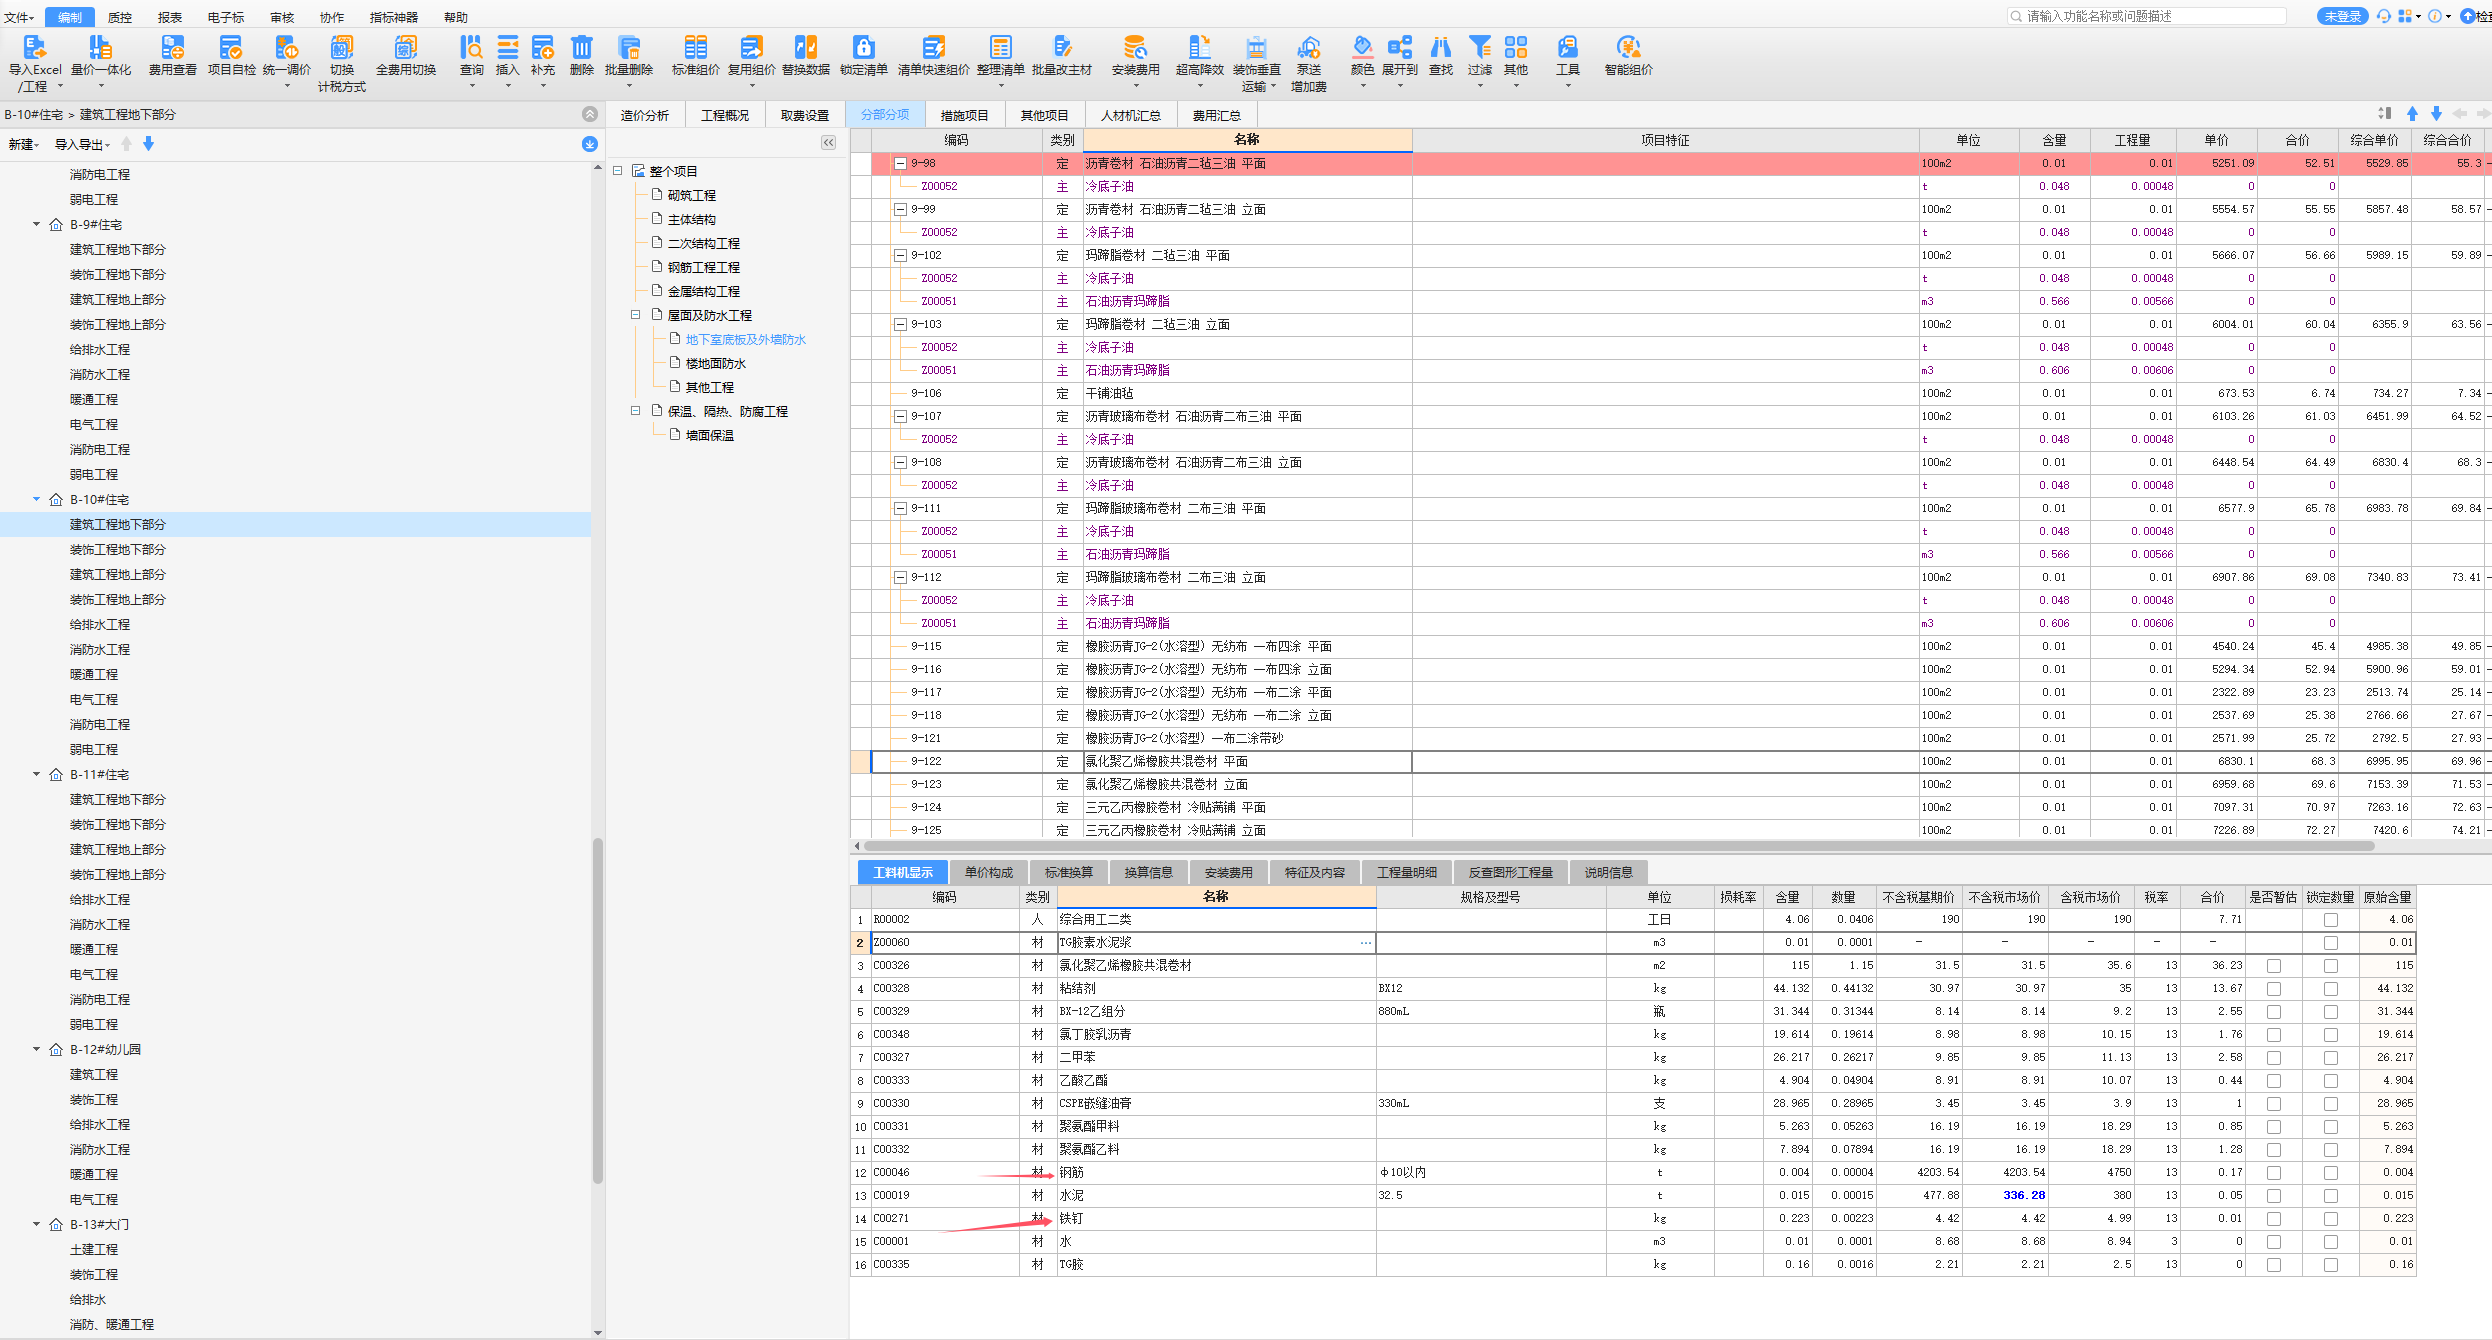
Task: Open the 新建 dropdown
Action: (x=24, y=145)
